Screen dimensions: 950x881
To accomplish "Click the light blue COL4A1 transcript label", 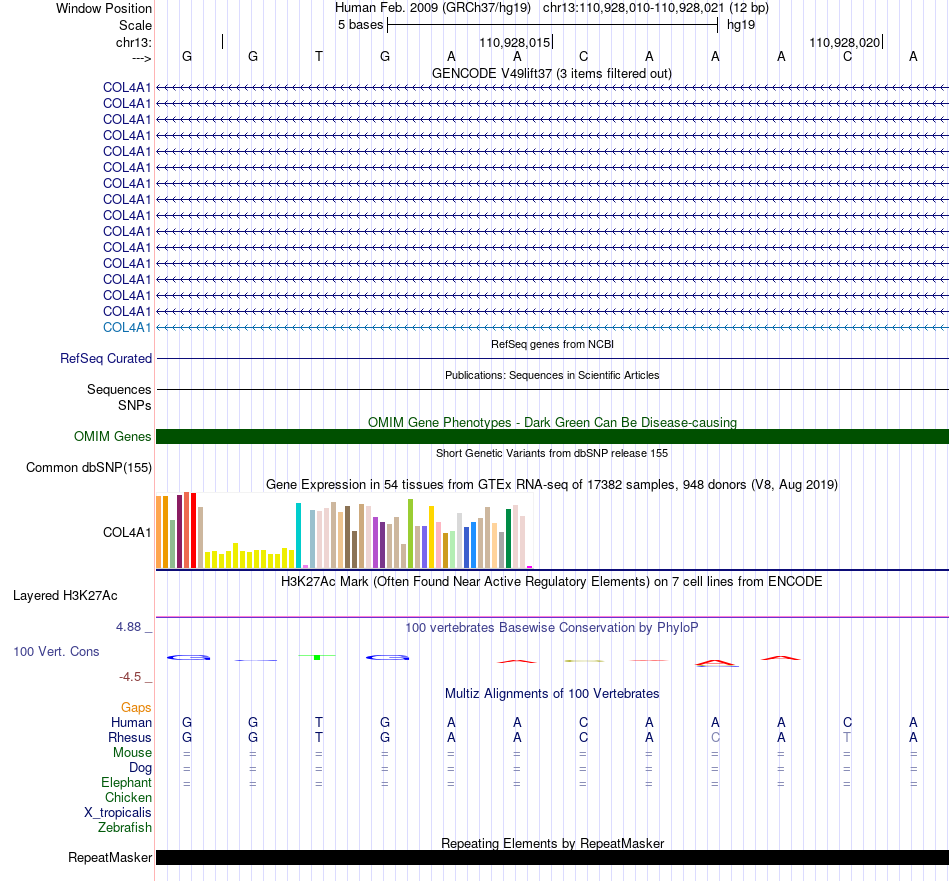I will click(x=127, y=327).
